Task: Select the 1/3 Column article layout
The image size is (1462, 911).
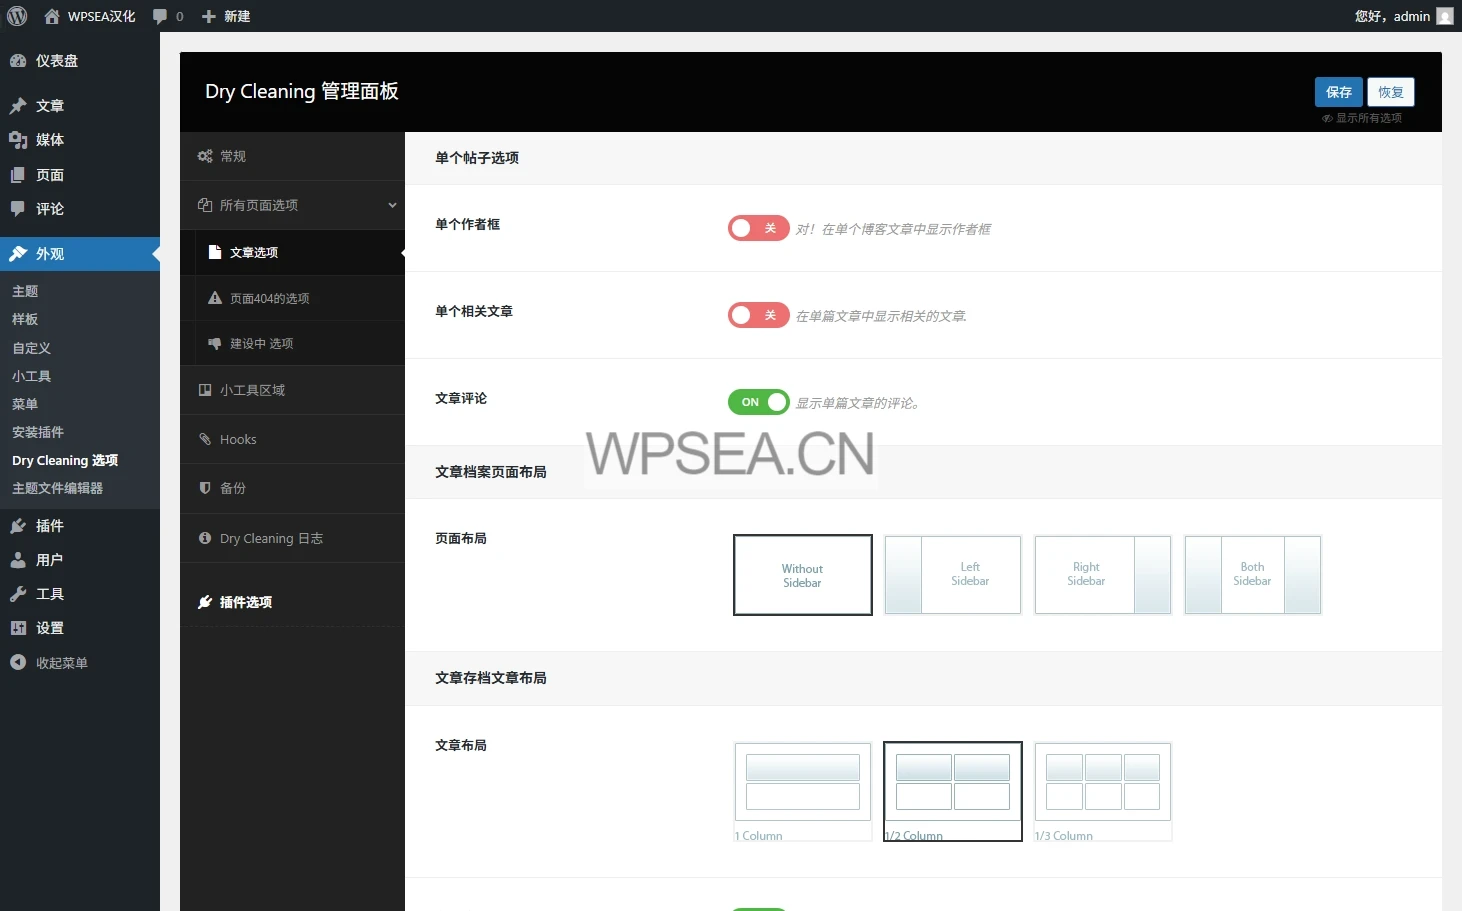Action: 1102,790
